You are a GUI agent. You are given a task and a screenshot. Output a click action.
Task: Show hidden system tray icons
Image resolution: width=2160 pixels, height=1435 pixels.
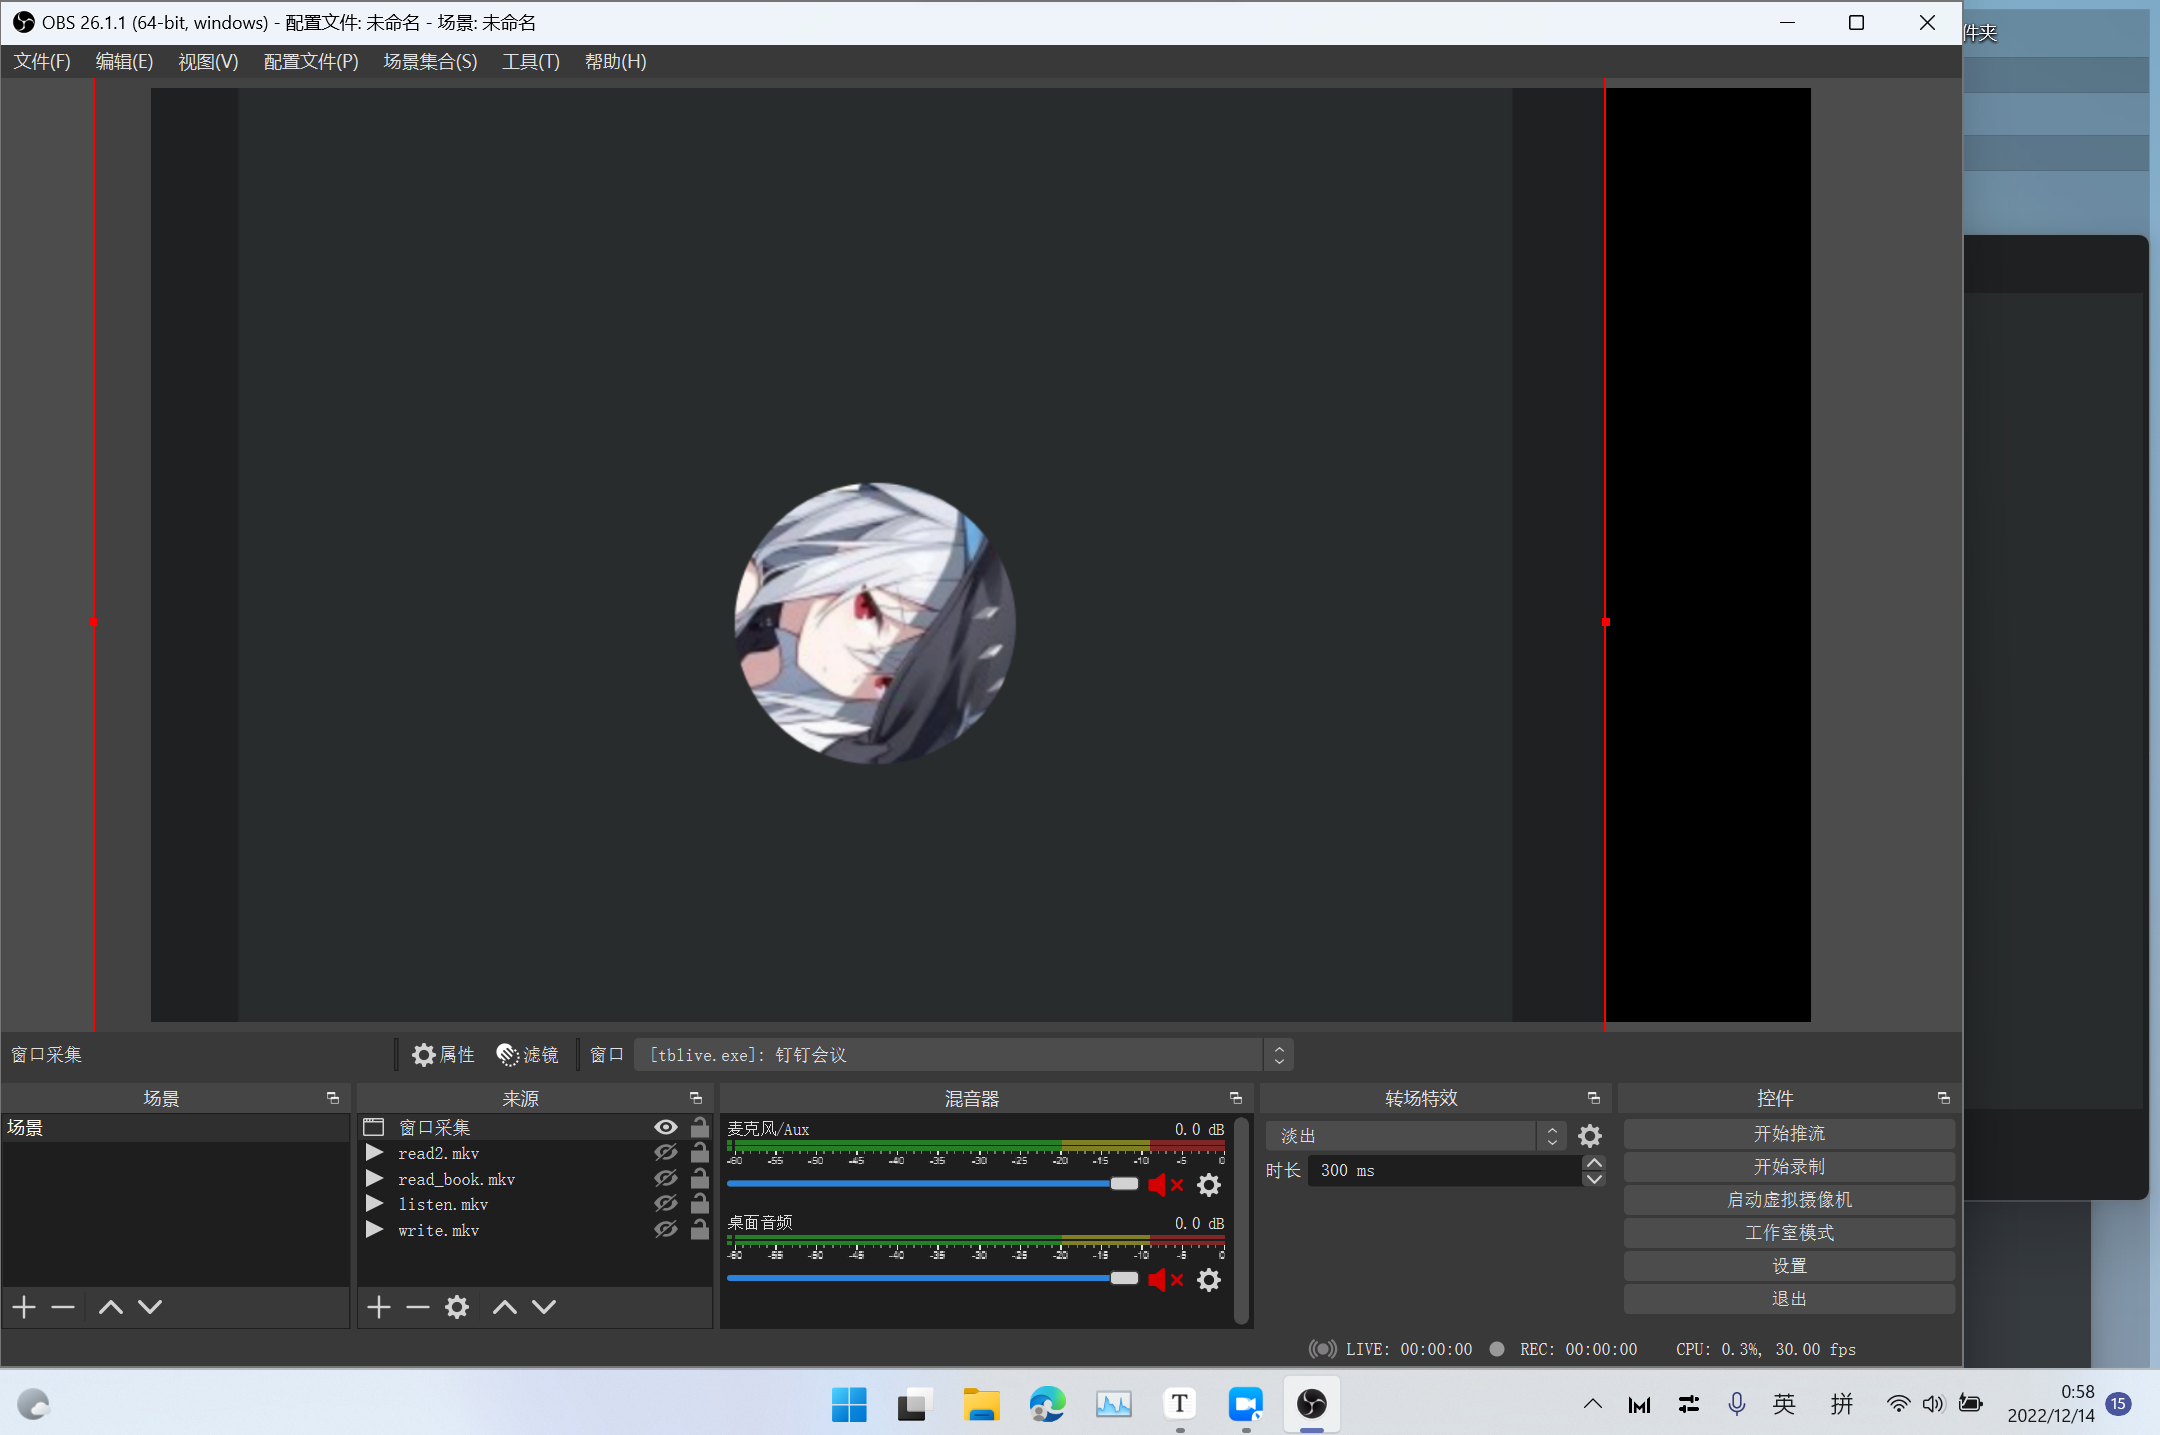pyautogui.click(x=1593, y=1404)
